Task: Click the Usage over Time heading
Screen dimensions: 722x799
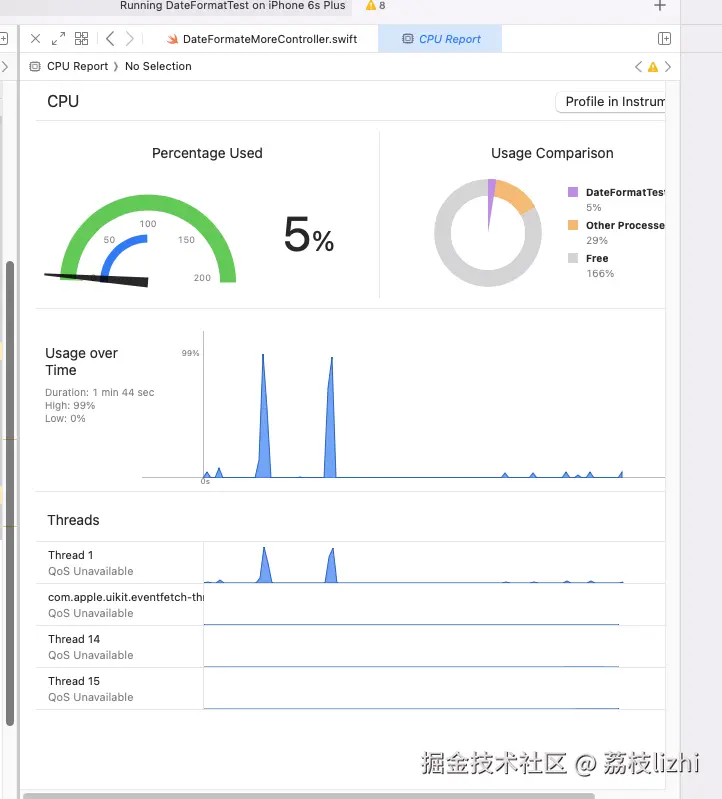Action: [x=82, y=362]
